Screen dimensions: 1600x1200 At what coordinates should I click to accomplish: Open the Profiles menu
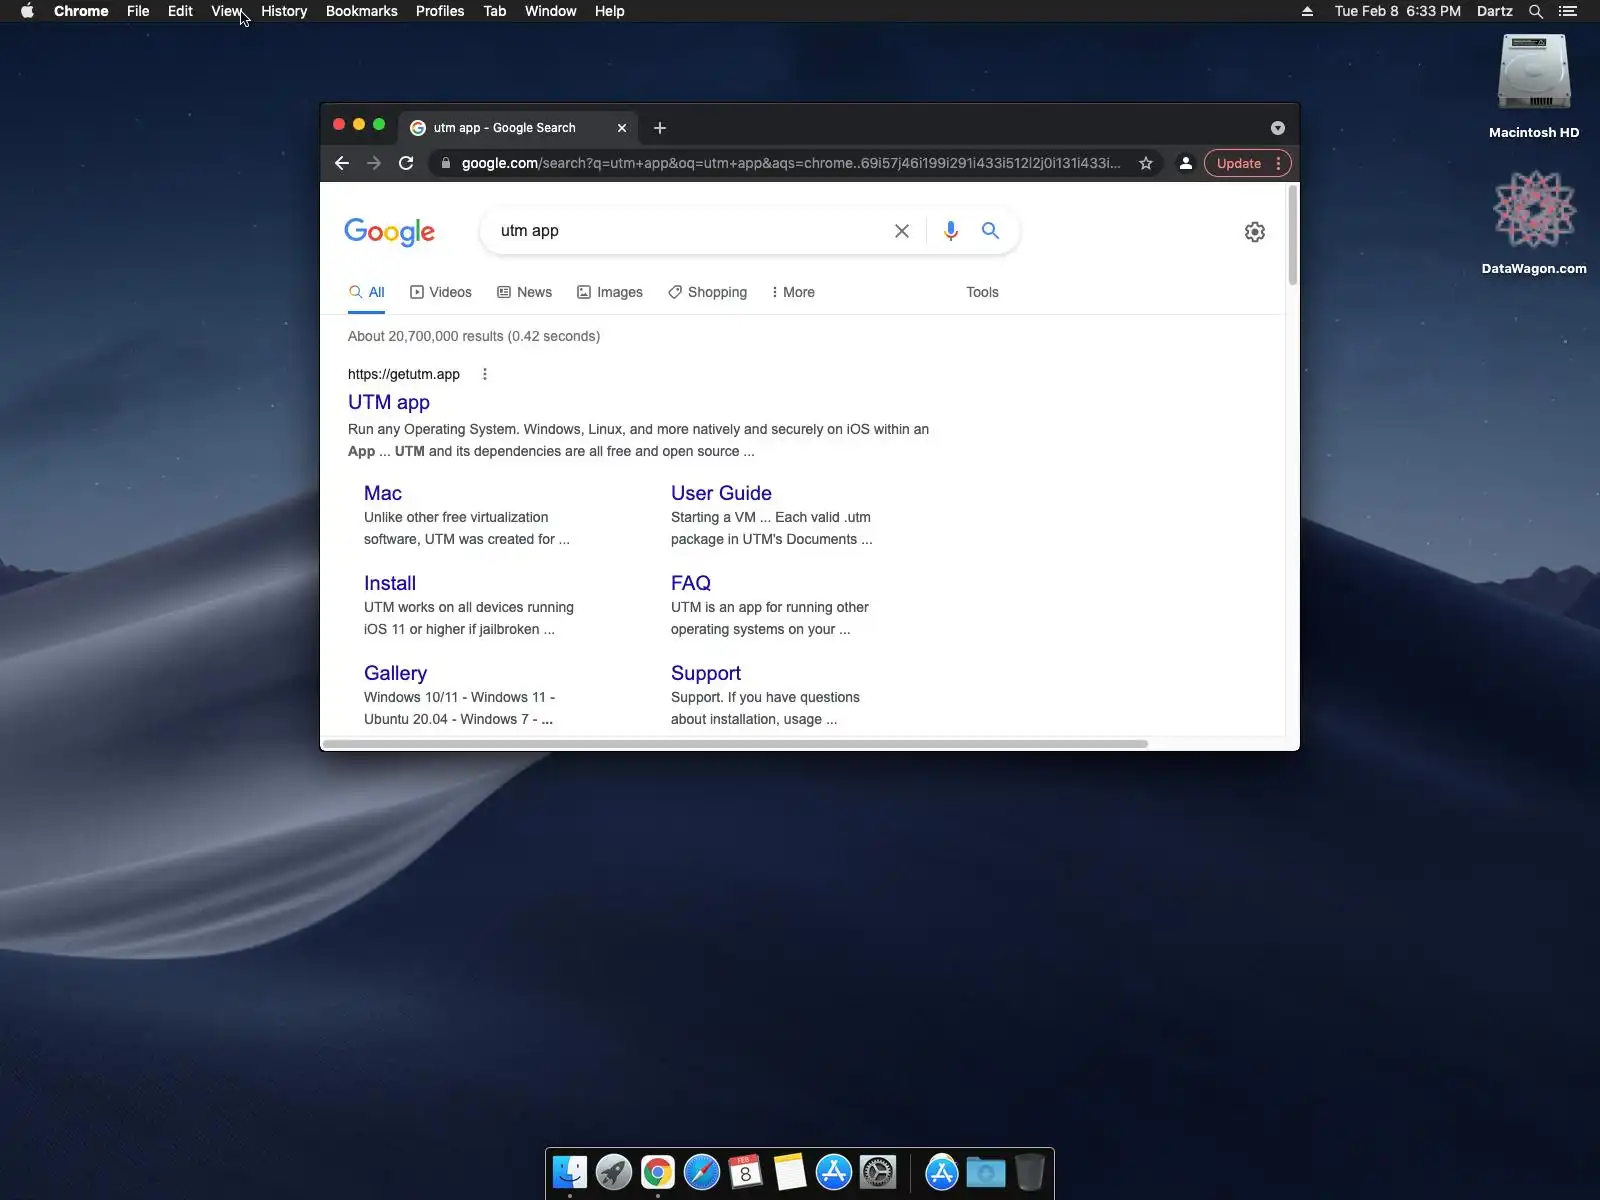(x=440, y=11)
